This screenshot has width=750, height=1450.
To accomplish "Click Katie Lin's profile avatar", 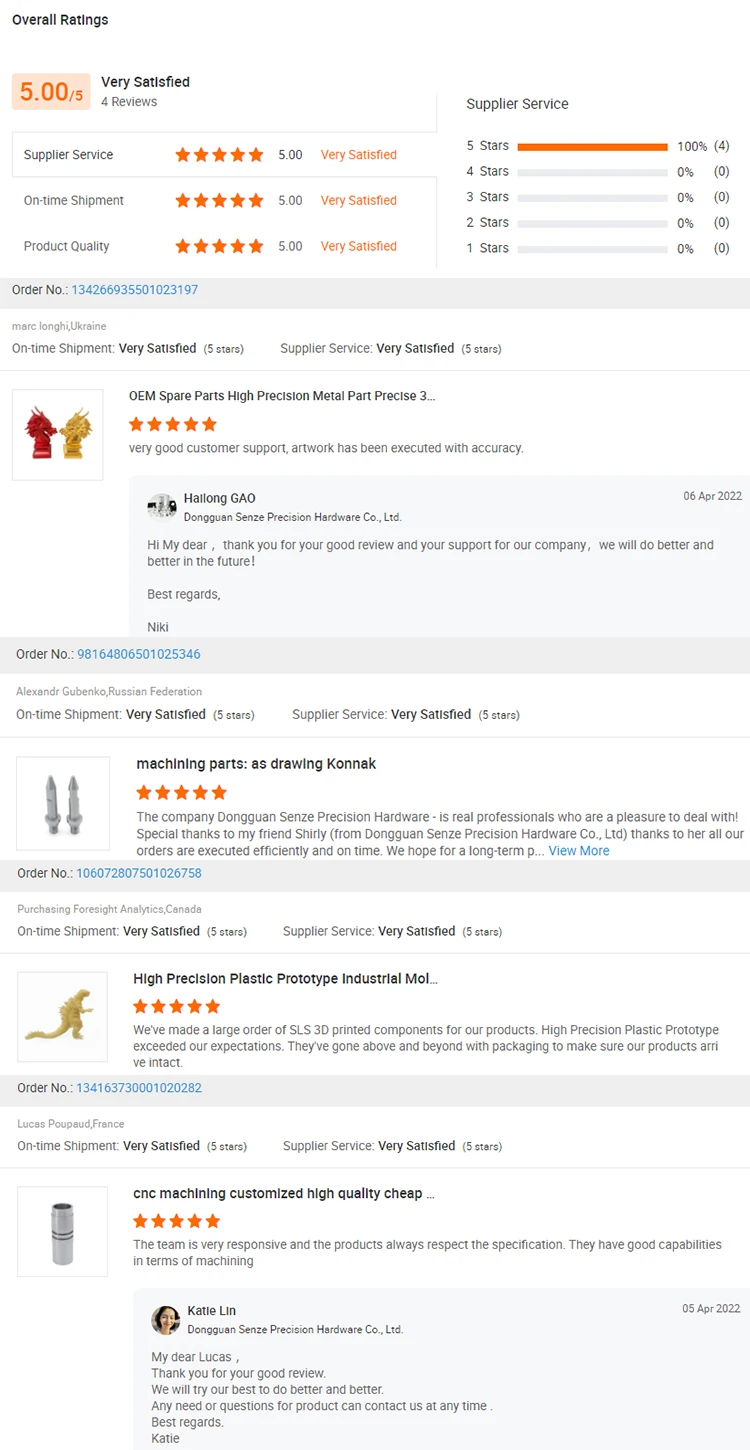I will pos(166,1320).
